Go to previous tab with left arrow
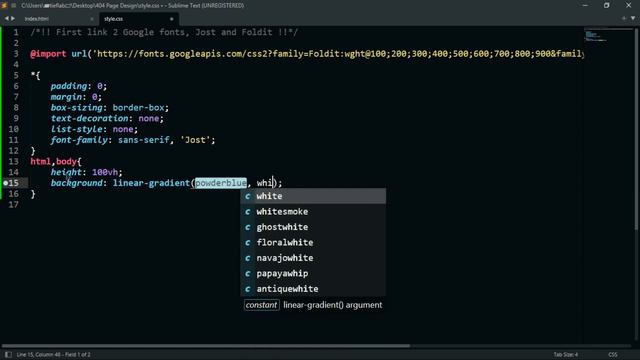 [x=6, y=18]
